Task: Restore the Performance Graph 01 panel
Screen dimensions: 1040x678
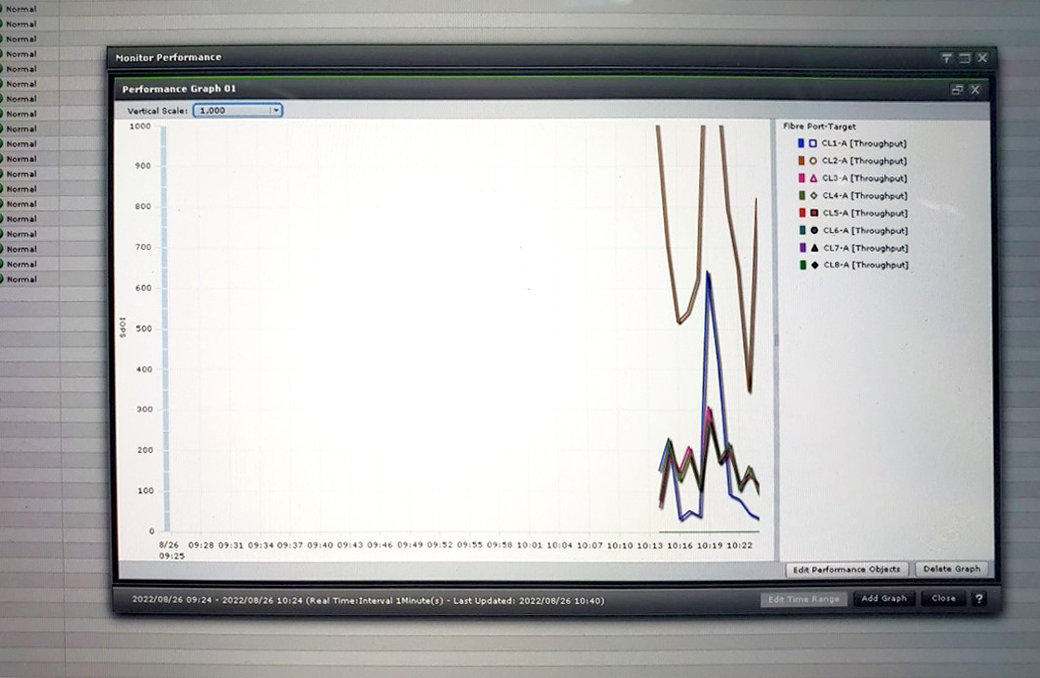Action: 957,90
